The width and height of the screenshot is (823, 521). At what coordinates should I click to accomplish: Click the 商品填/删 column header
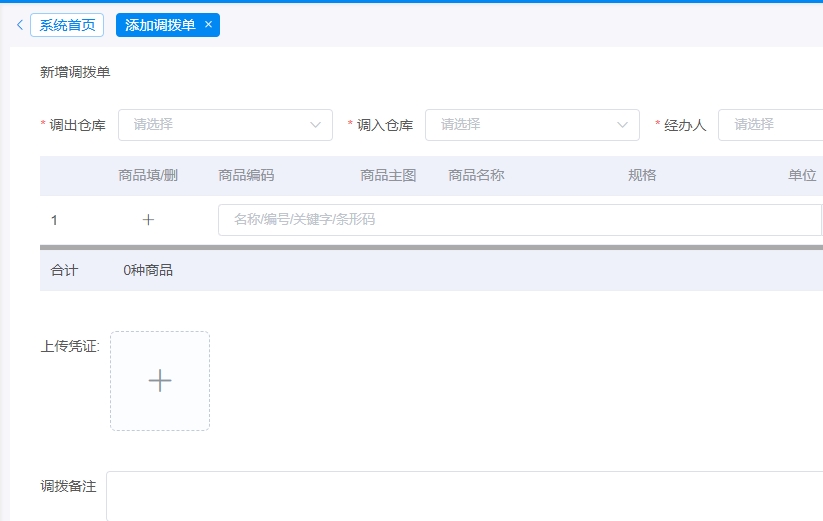point(148,175)
